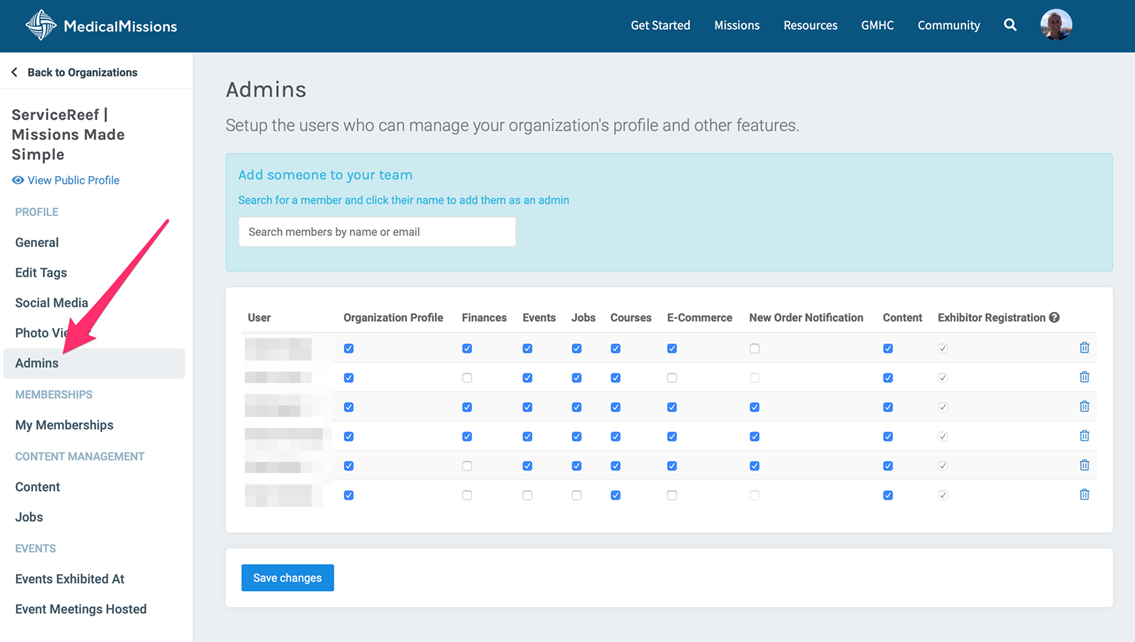Click back arrow next to Back to Organizations
Image resolution: width=1135 pixels, height=642 pixels.
tap(14, 73)
